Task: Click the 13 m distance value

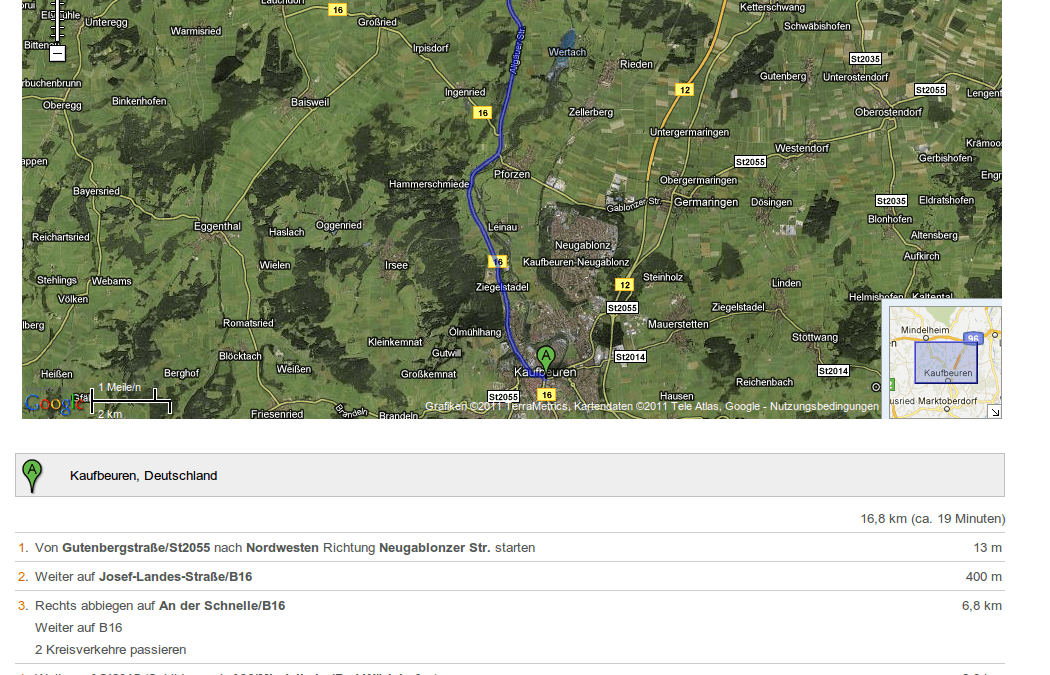Action: (987, 548)
